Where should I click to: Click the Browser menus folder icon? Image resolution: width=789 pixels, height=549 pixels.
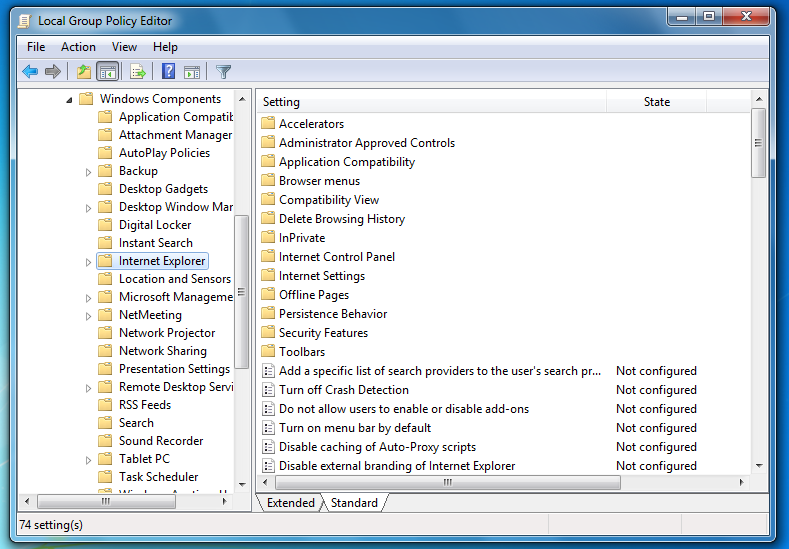click(268, 180)
